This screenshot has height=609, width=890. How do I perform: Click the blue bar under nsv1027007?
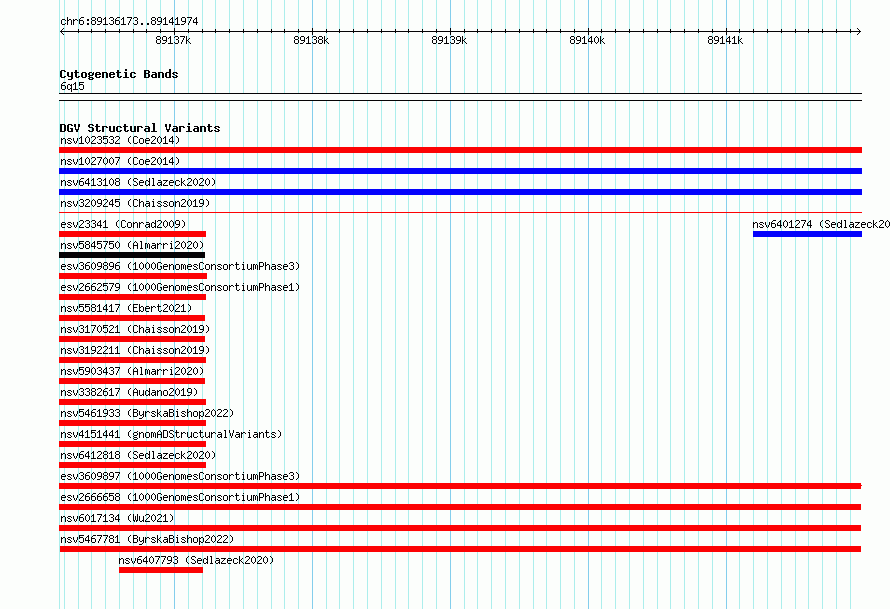point(460,171)
